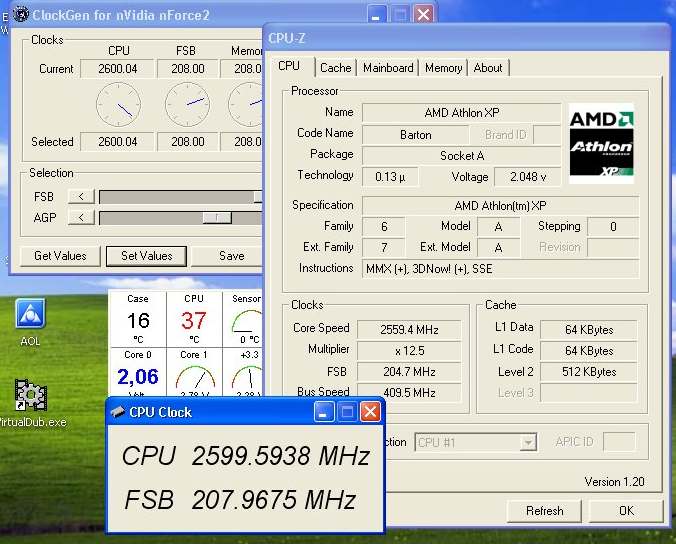The height and width of the screenshot is (544, 676).
Task: Minimize the CPU Clock window
Action: click(x=323, y=412)
